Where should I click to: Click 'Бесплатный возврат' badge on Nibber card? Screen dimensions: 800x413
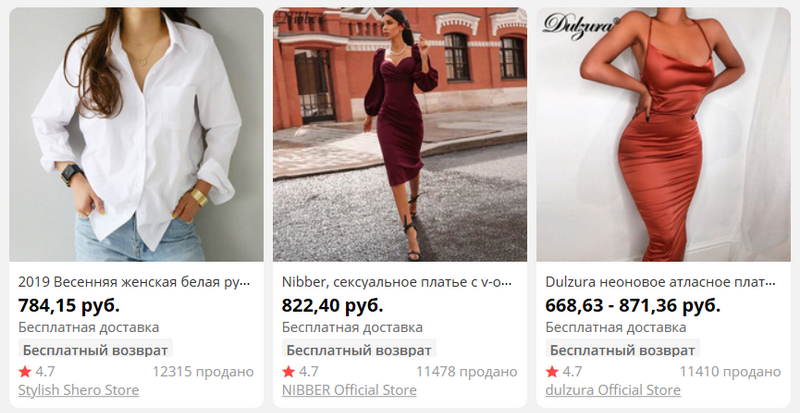point(359,350)
